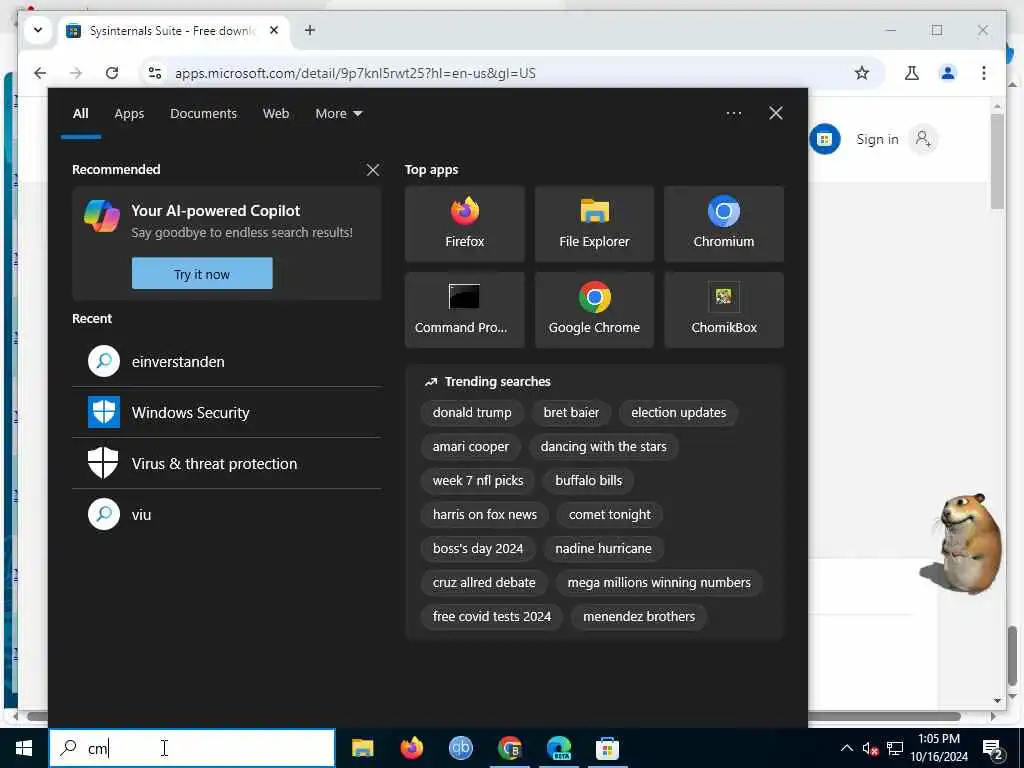Search trending free covid tests 2024
The height and width of the screenshot is (768, 1024).
coord(492,616)
